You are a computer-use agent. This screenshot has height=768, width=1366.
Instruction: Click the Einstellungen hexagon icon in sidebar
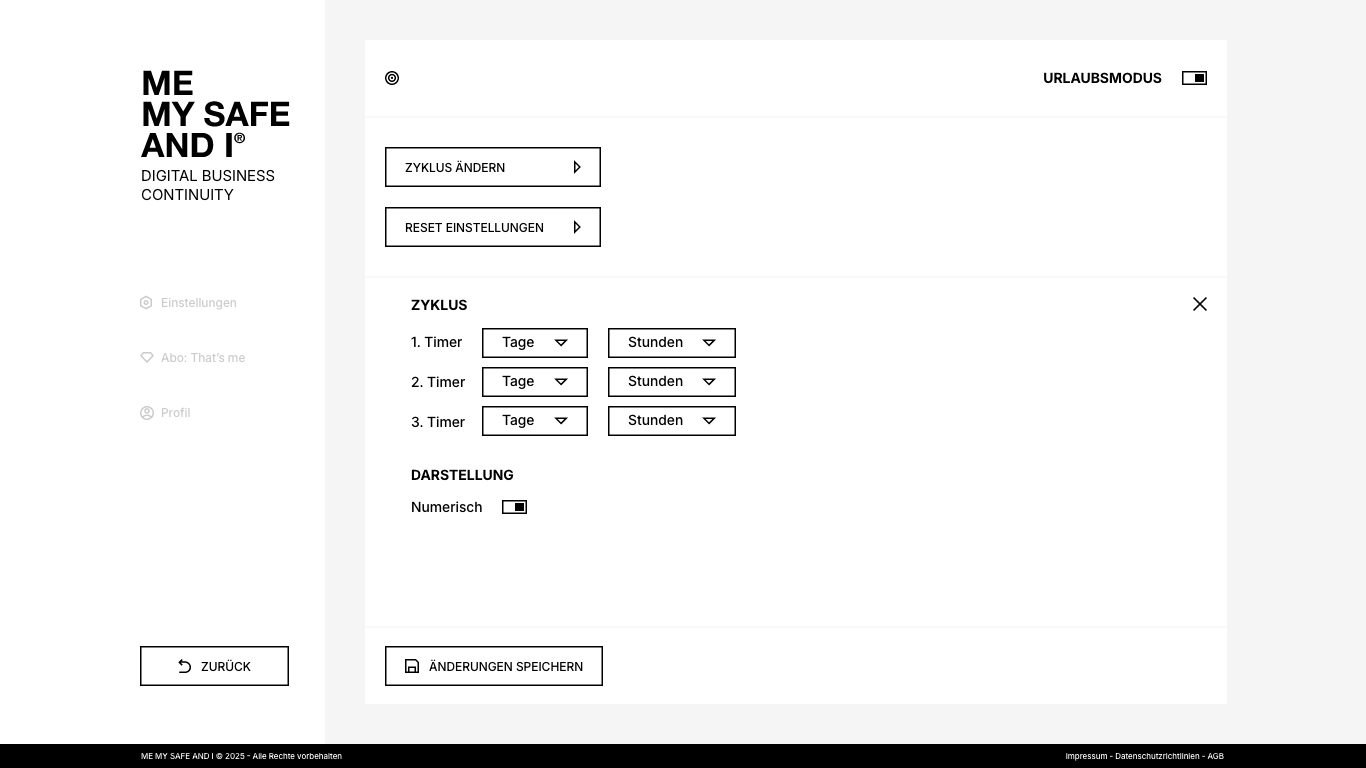pos(146,303)
